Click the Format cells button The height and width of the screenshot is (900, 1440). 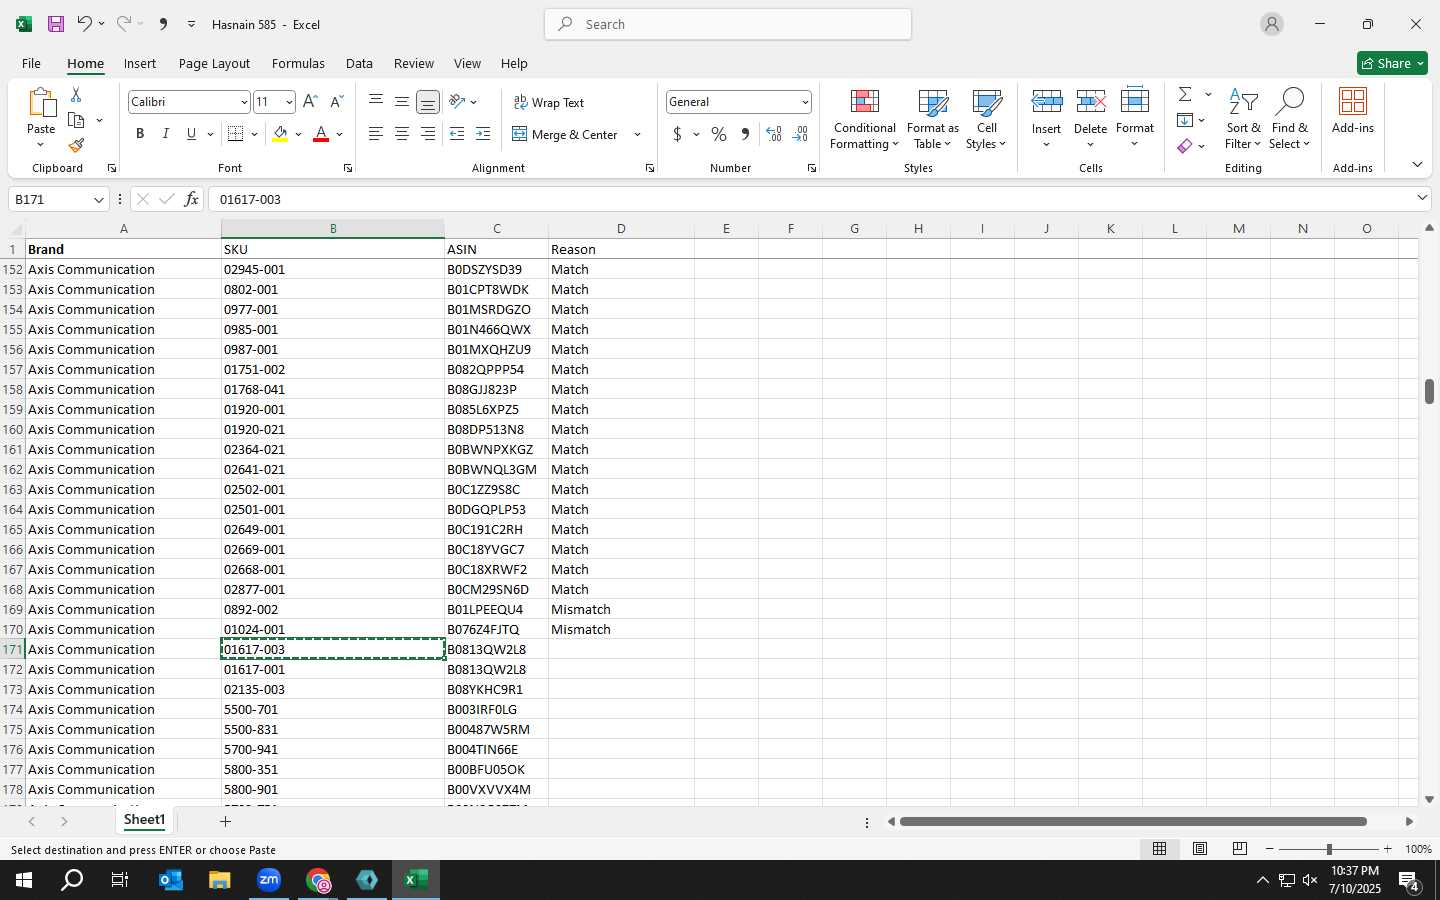[1135, 119]
